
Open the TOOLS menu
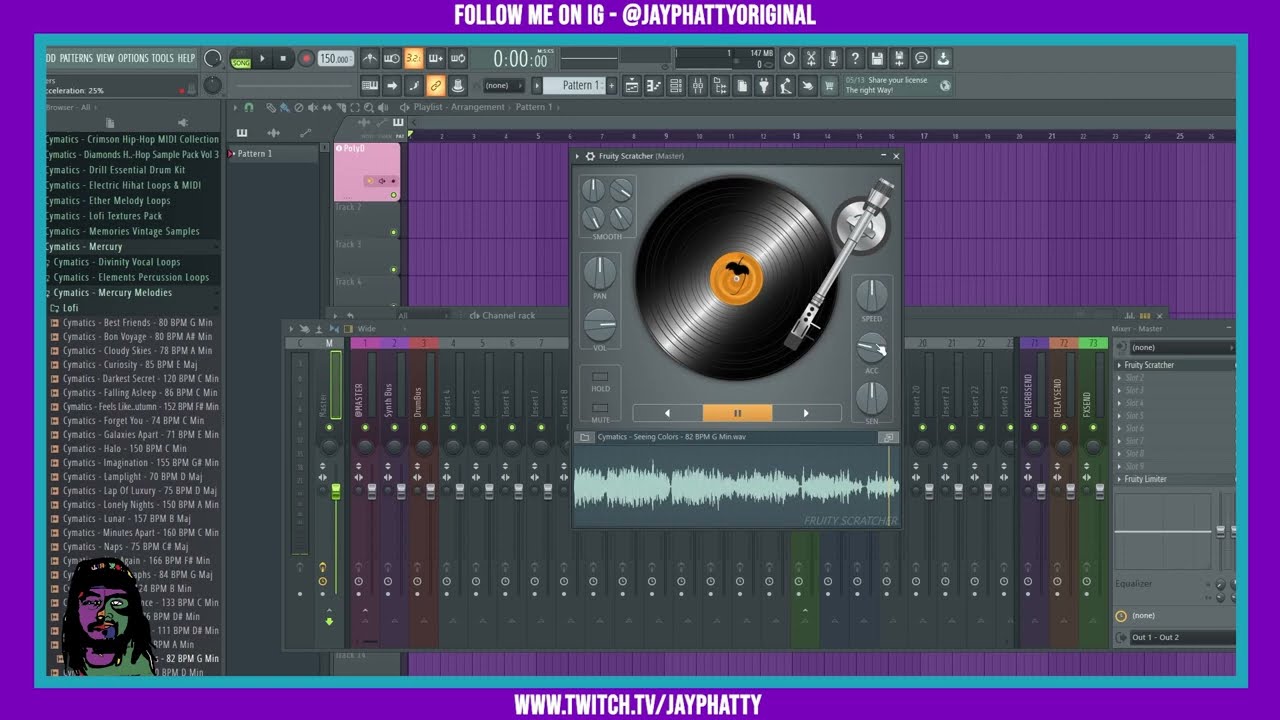coord(162,58)
